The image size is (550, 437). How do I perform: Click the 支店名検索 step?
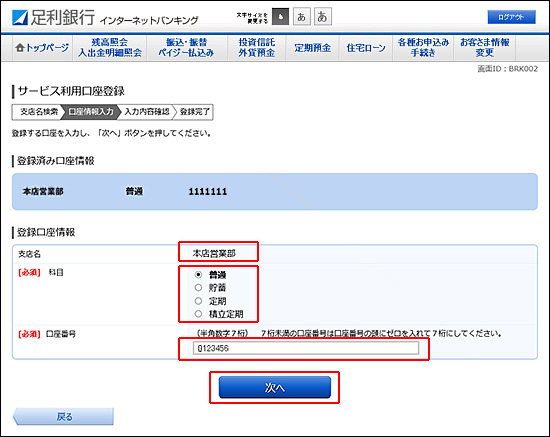[x=38, y=112]
